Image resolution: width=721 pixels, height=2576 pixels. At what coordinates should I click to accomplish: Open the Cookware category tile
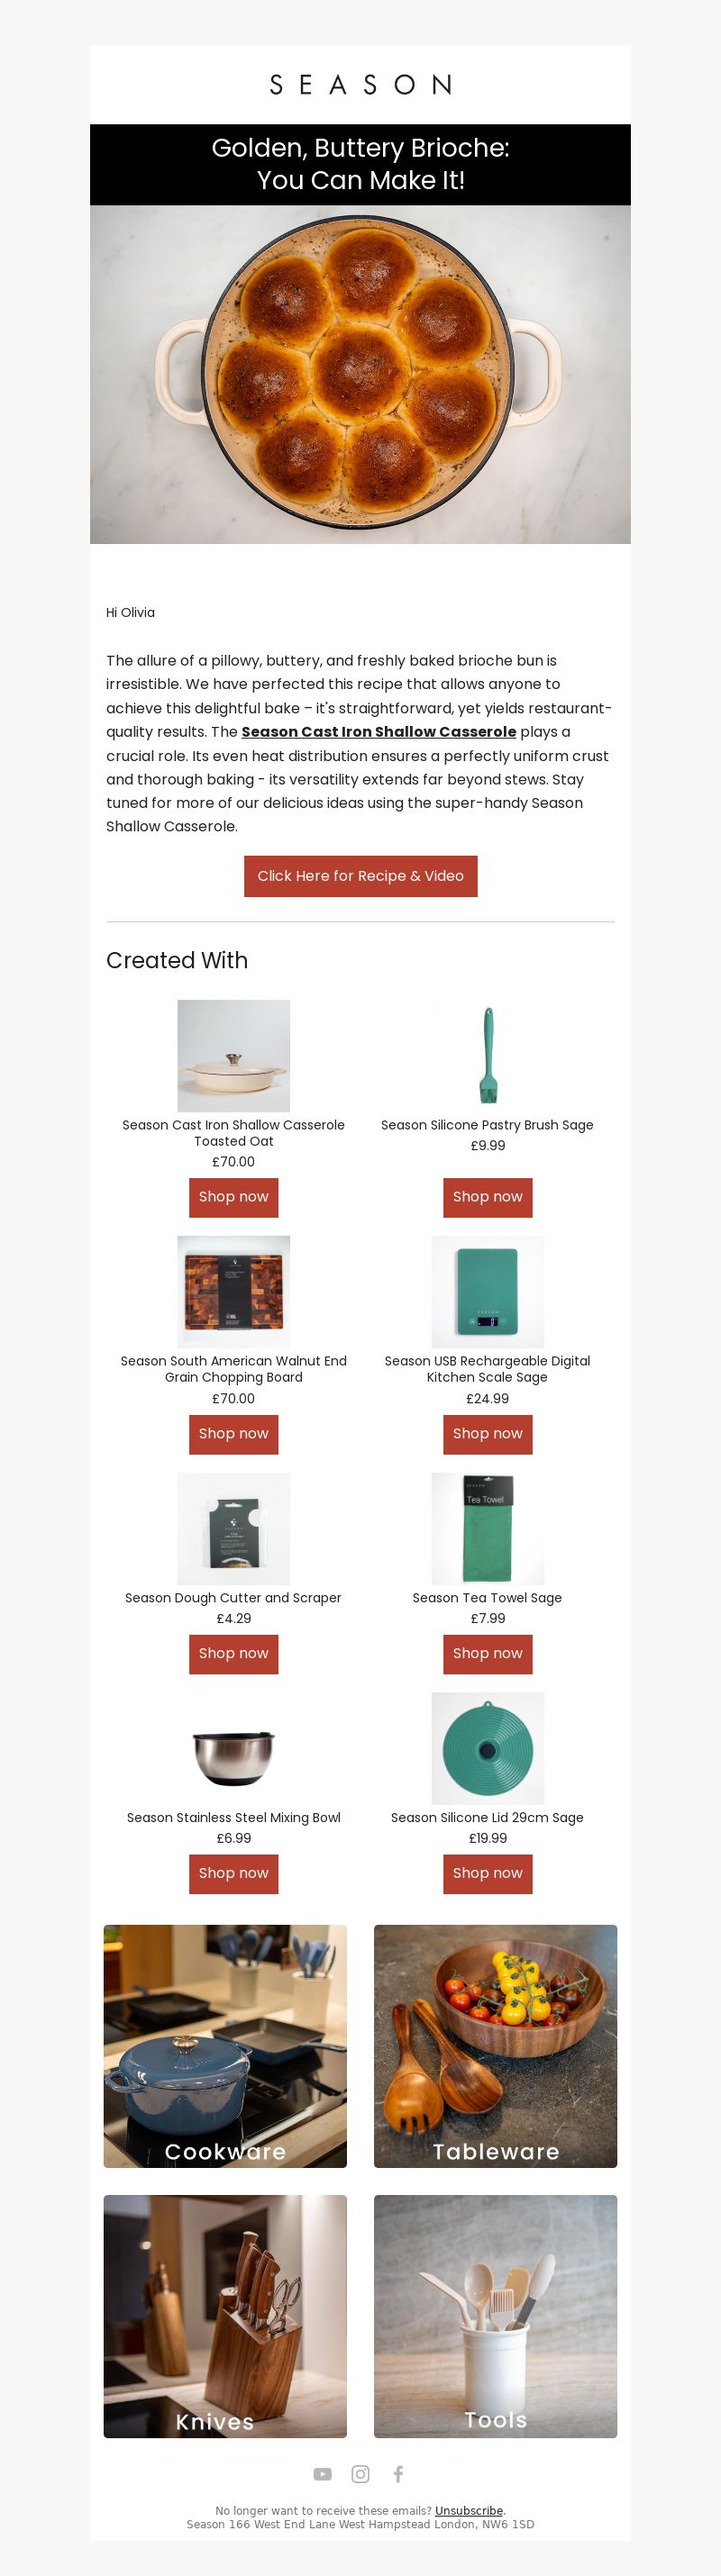tap(225, 2046)
